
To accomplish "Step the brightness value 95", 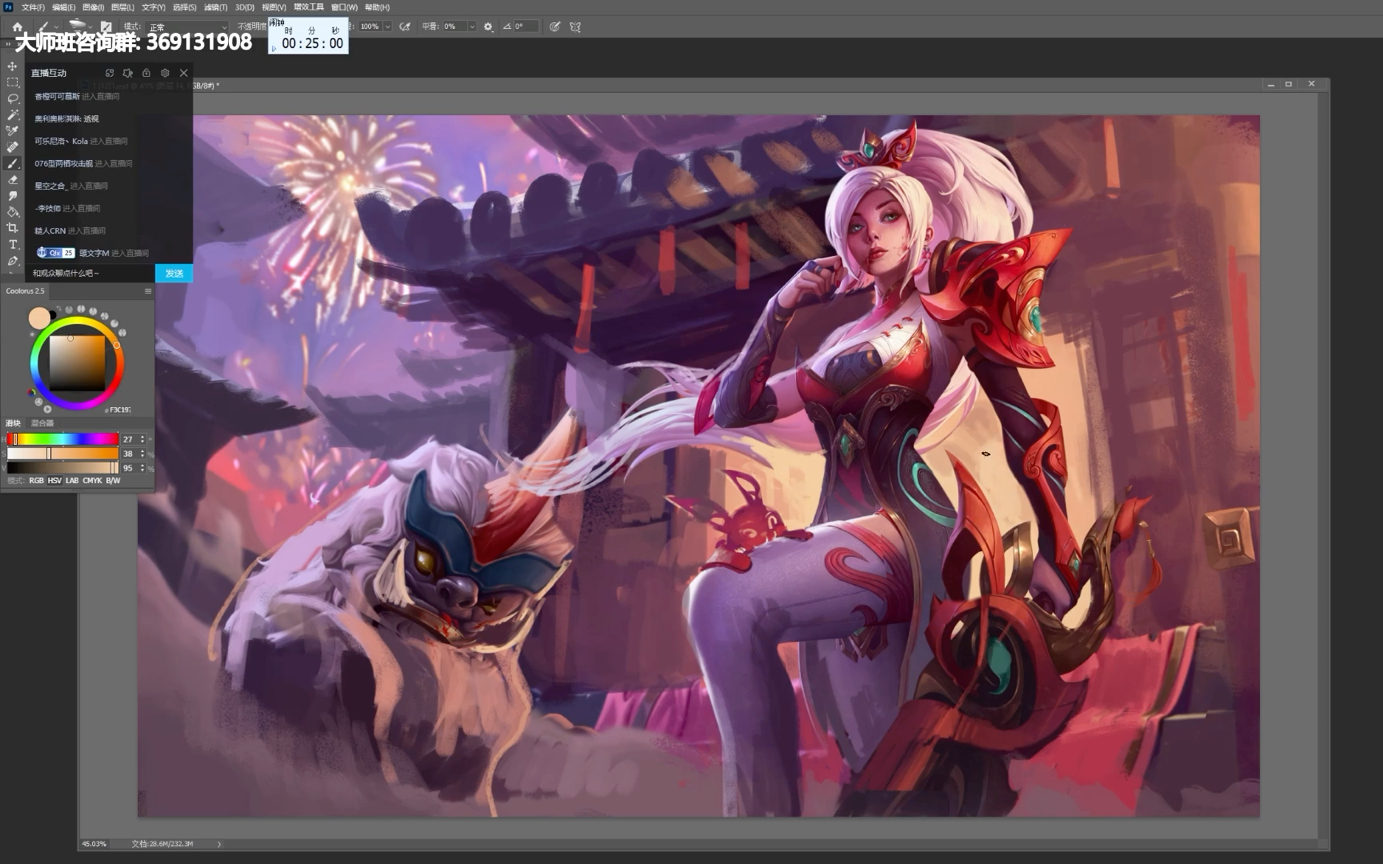I will coord(142,467).
